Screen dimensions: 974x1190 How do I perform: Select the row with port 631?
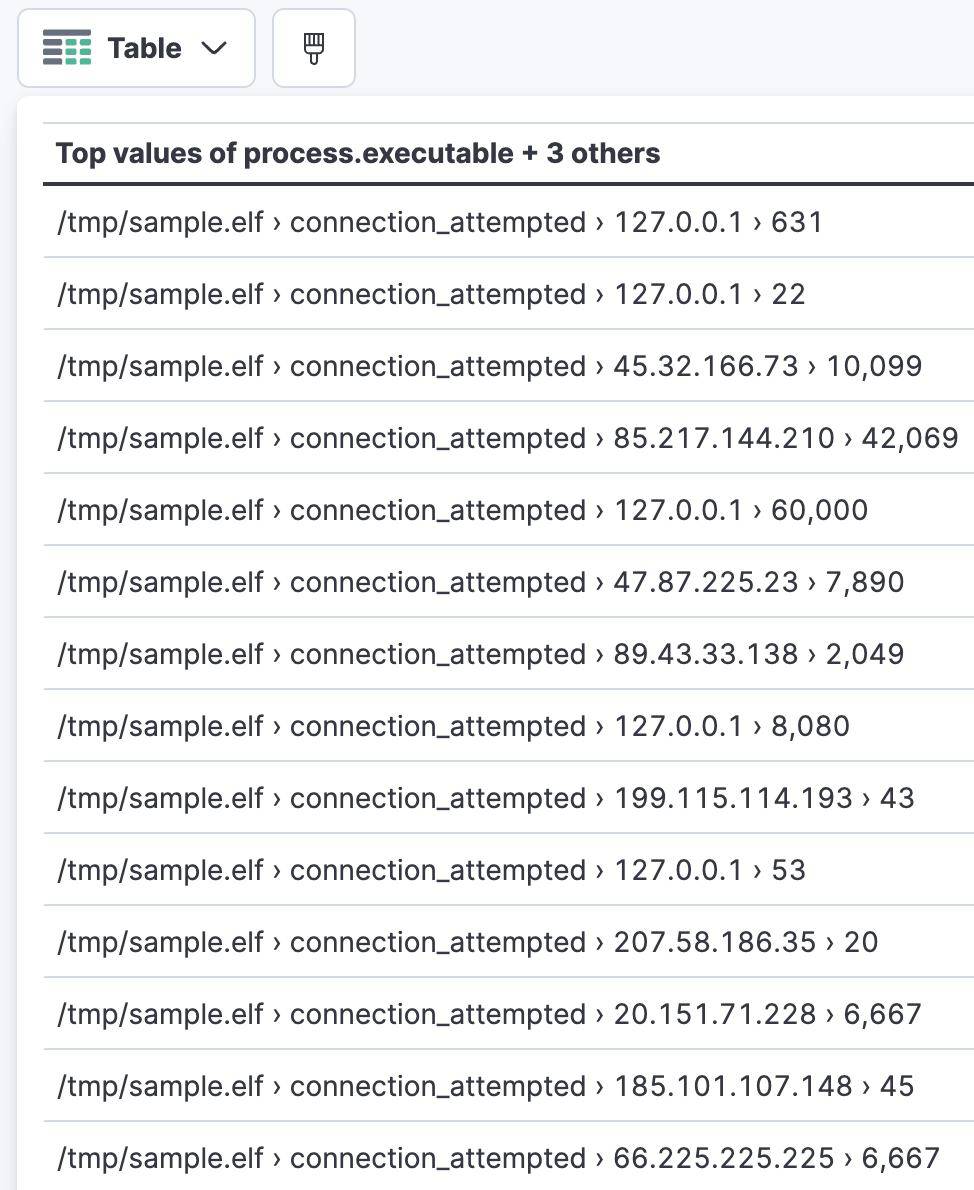pyautogui.click(x=440, y=222)
